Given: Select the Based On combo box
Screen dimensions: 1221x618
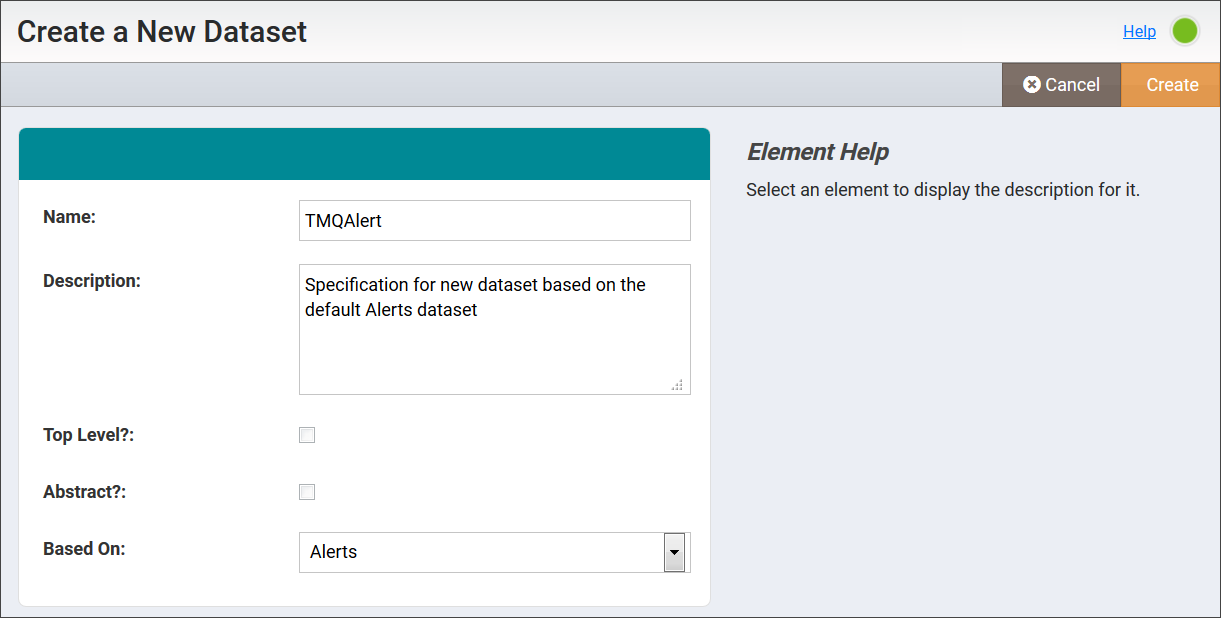Looking at the screenshot, I should tap(480, 551).
